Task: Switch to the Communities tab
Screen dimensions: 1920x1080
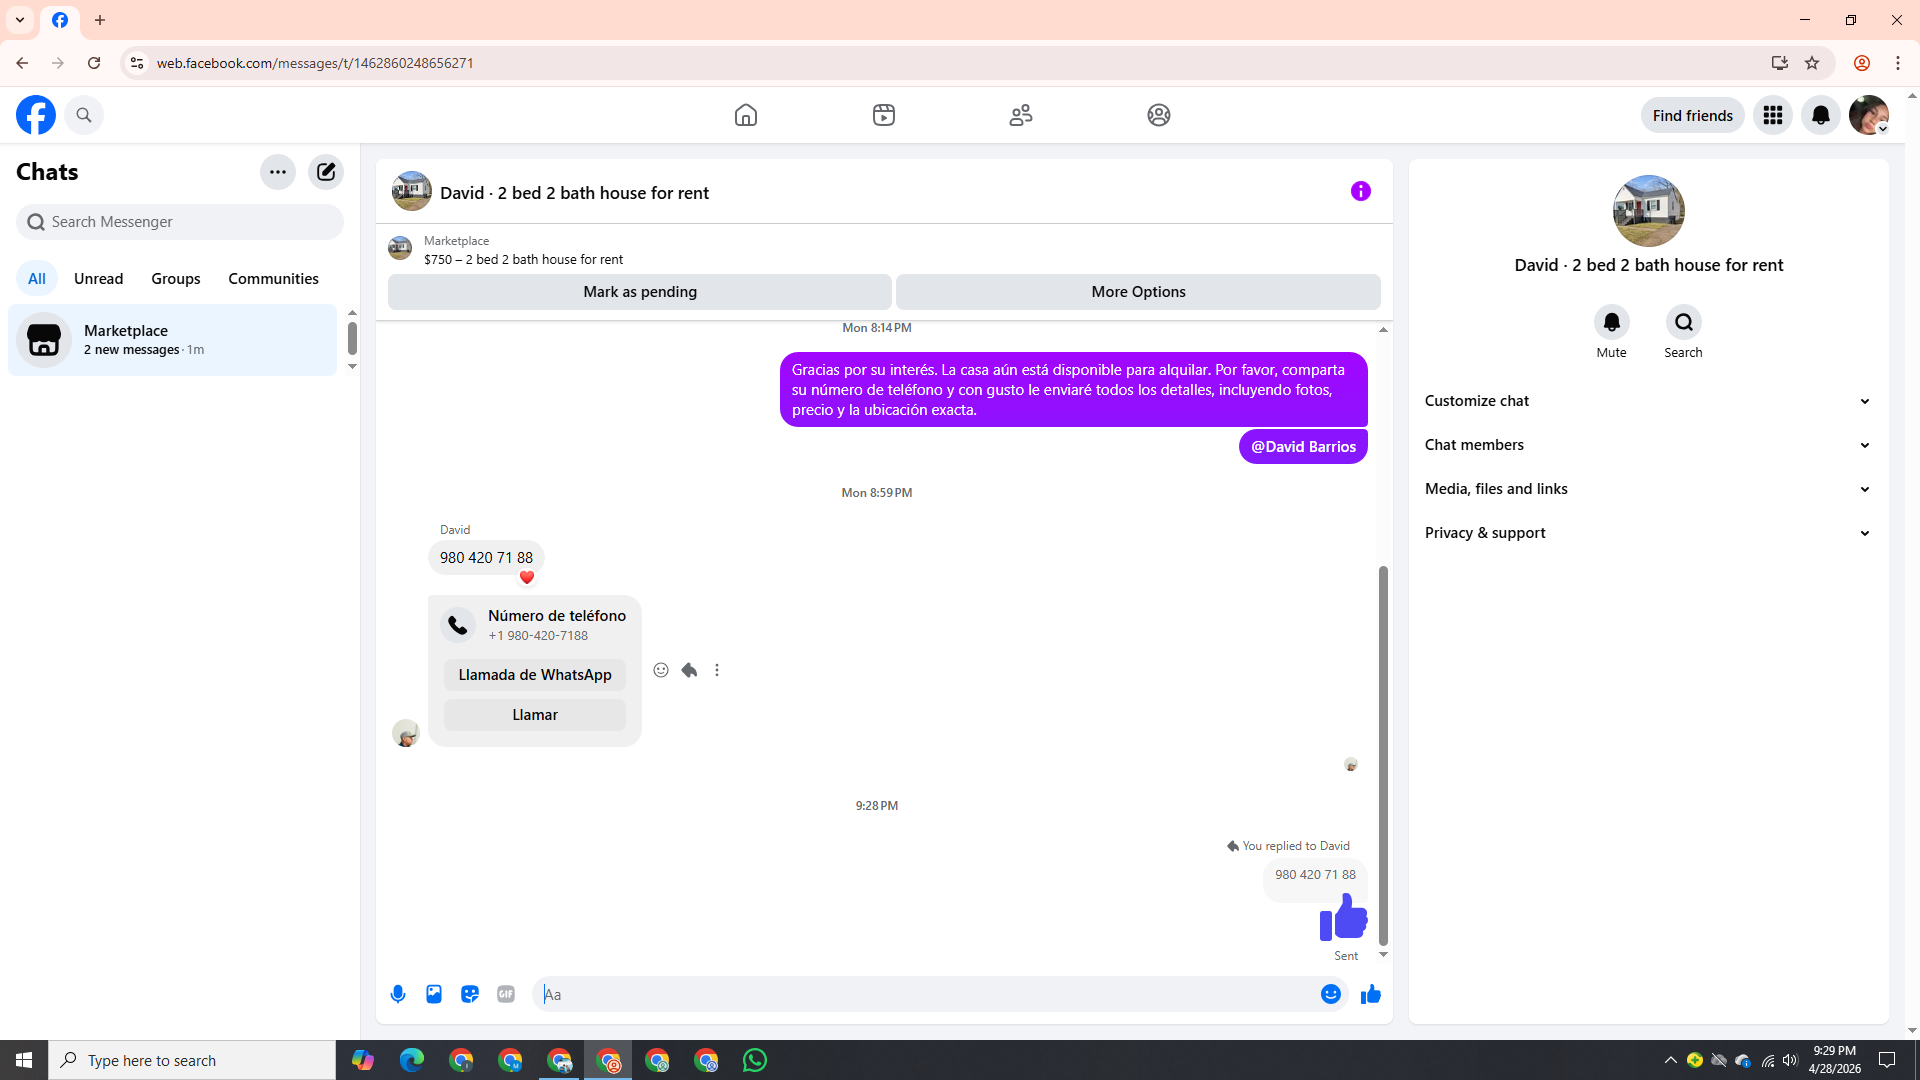Action: point(273,279)
